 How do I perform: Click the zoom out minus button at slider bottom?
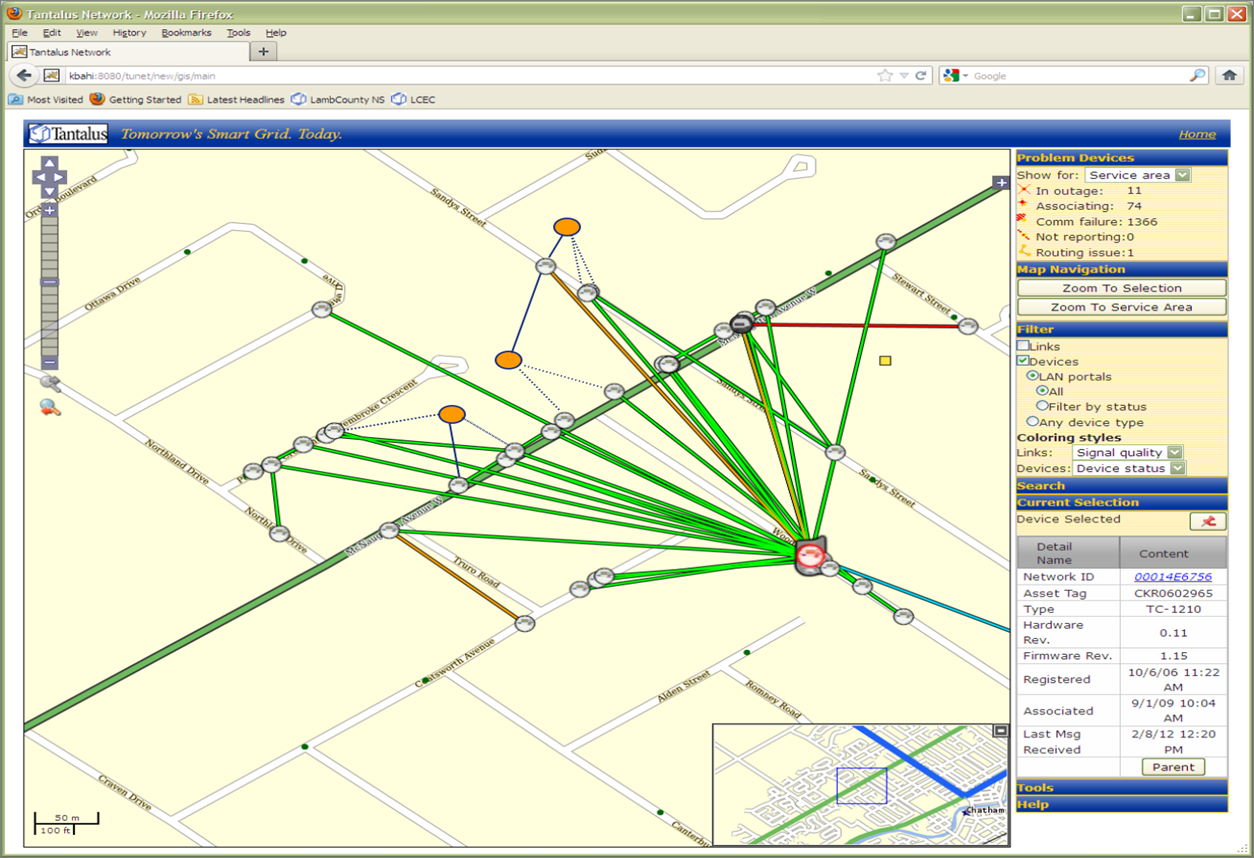[49, 363]
